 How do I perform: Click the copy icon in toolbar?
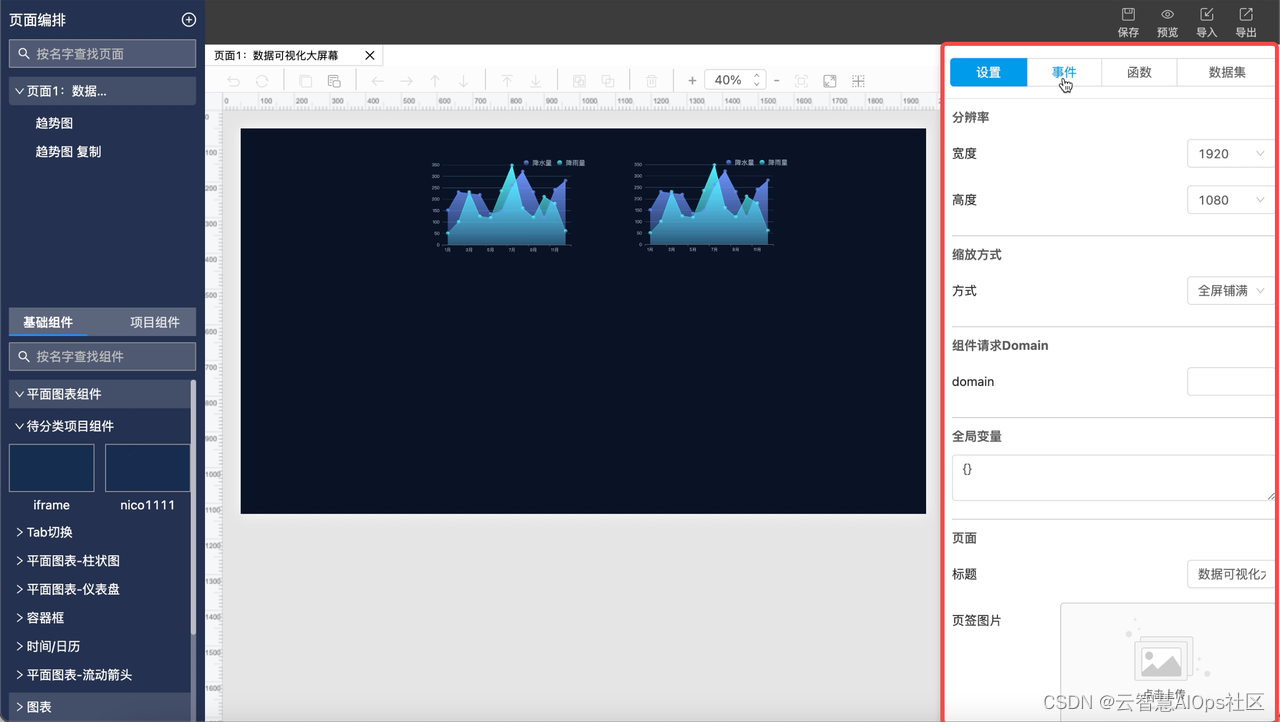306,81
